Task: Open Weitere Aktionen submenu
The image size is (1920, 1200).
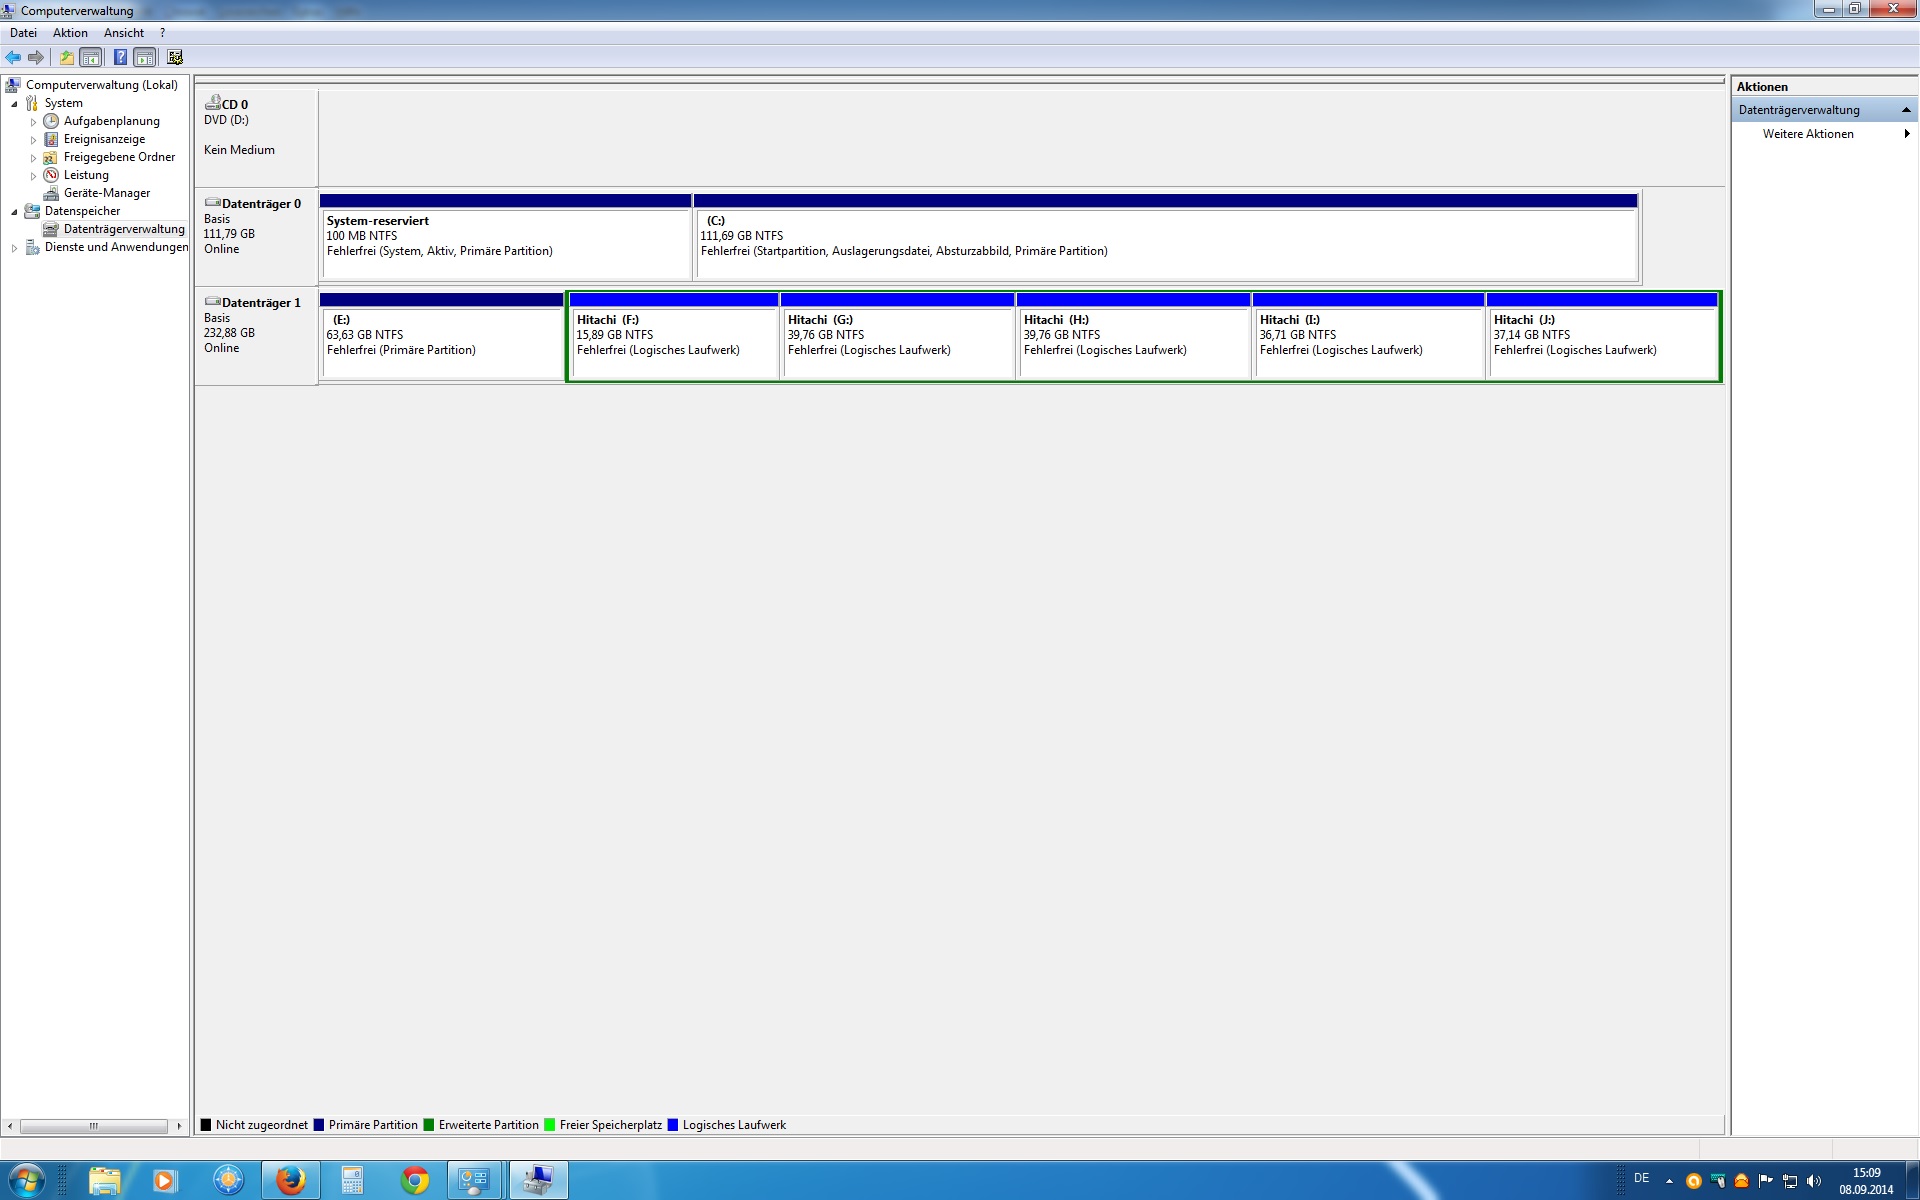Action: (1808, 134)
